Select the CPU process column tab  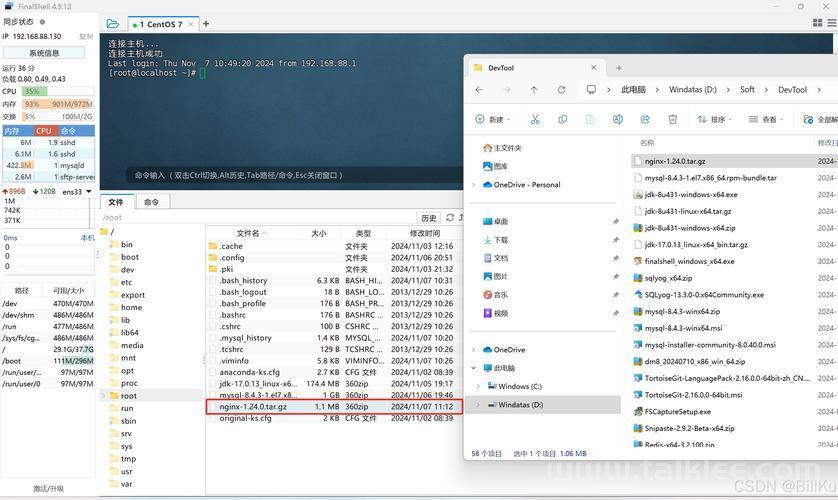[x=44, y=131]
